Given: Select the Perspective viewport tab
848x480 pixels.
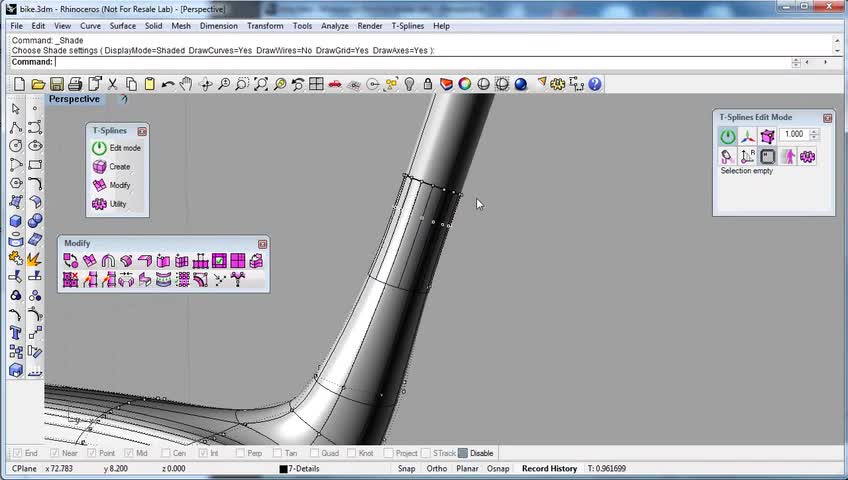Looking at the screenshot, I should [x=74, y=99].
